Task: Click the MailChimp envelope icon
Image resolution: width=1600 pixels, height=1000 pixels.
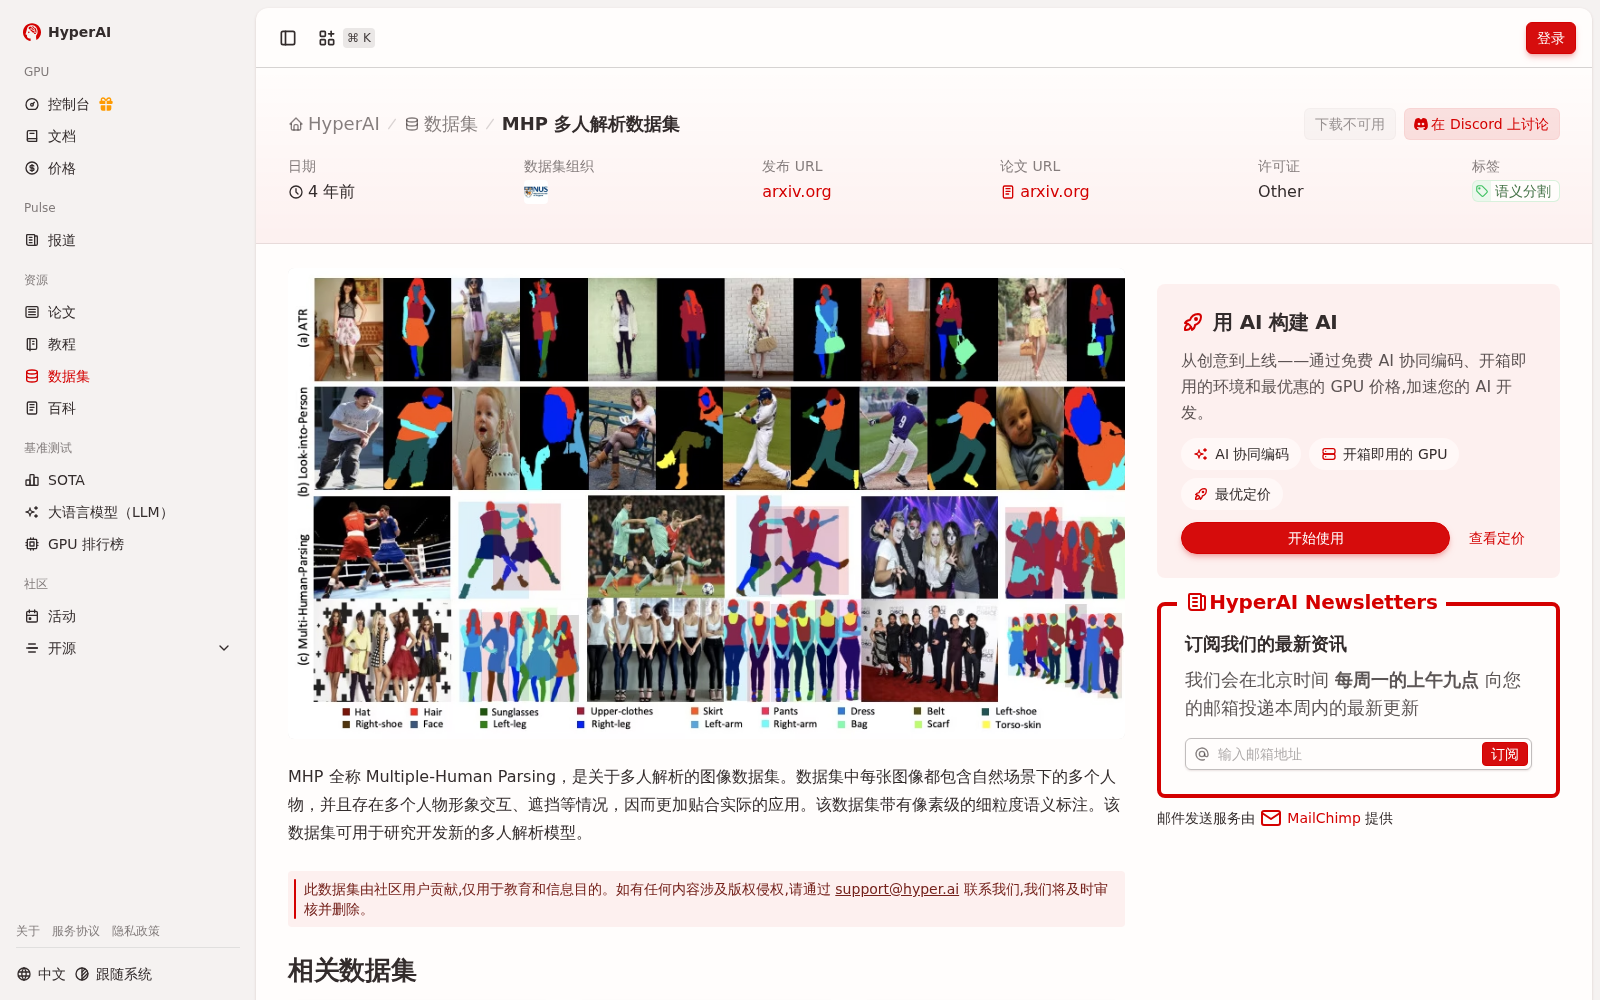Action: pyautogui.click(x=1271, y=818)
